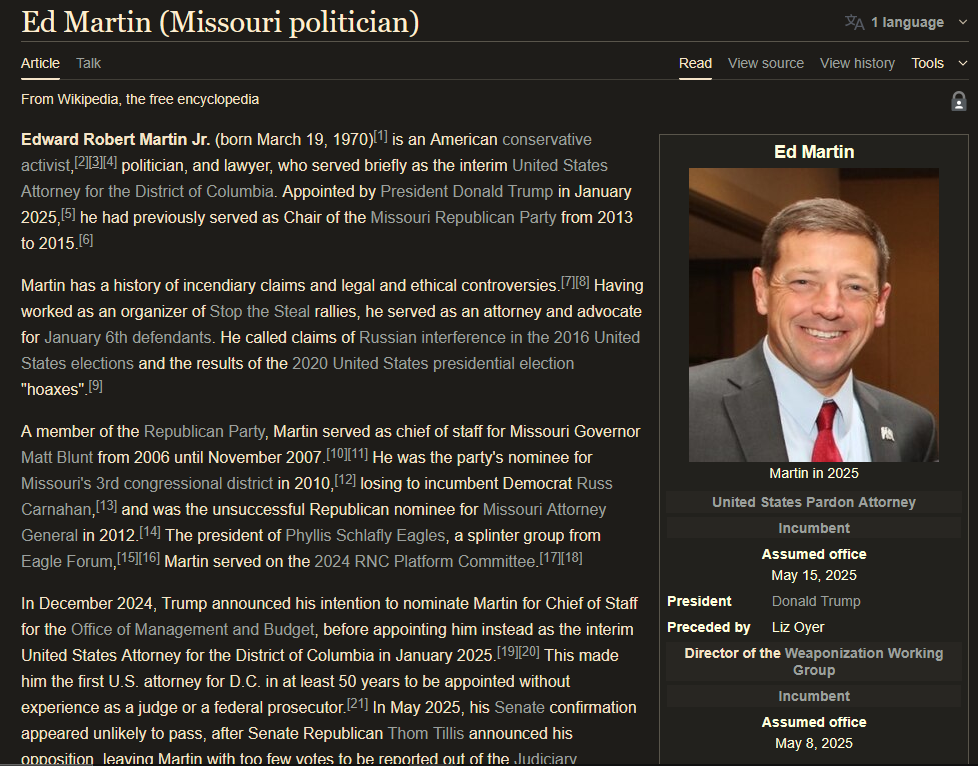The height and width of the screenshot is (766, 978).
Task: Open the 'Phyllis Schlafly Eagles' link
Action: tap(366, 535)
